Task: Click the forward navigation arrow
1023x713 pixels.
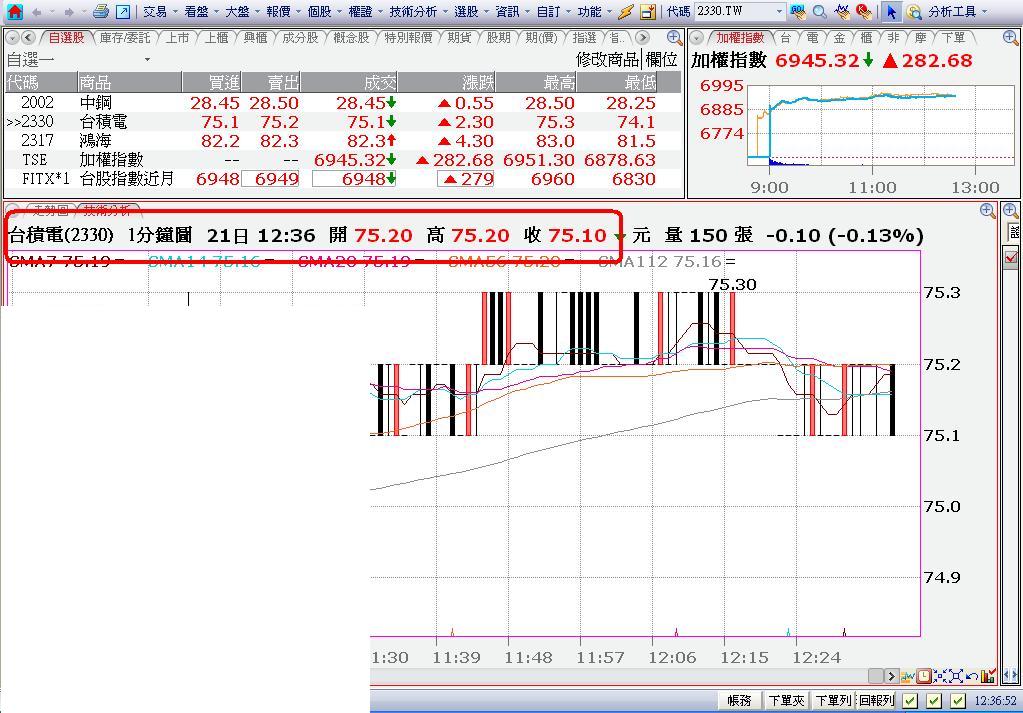Action: point(69,12)
